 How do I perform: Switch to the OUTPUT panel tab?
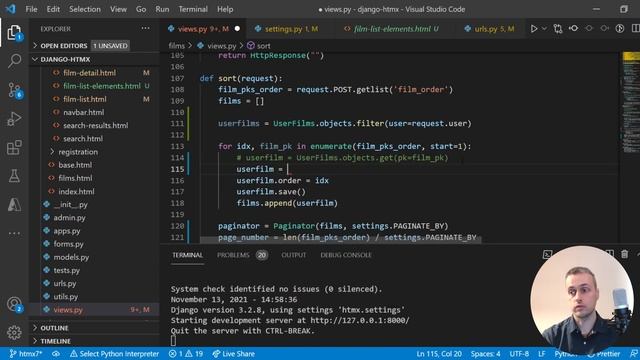click(x=293, y=255)
